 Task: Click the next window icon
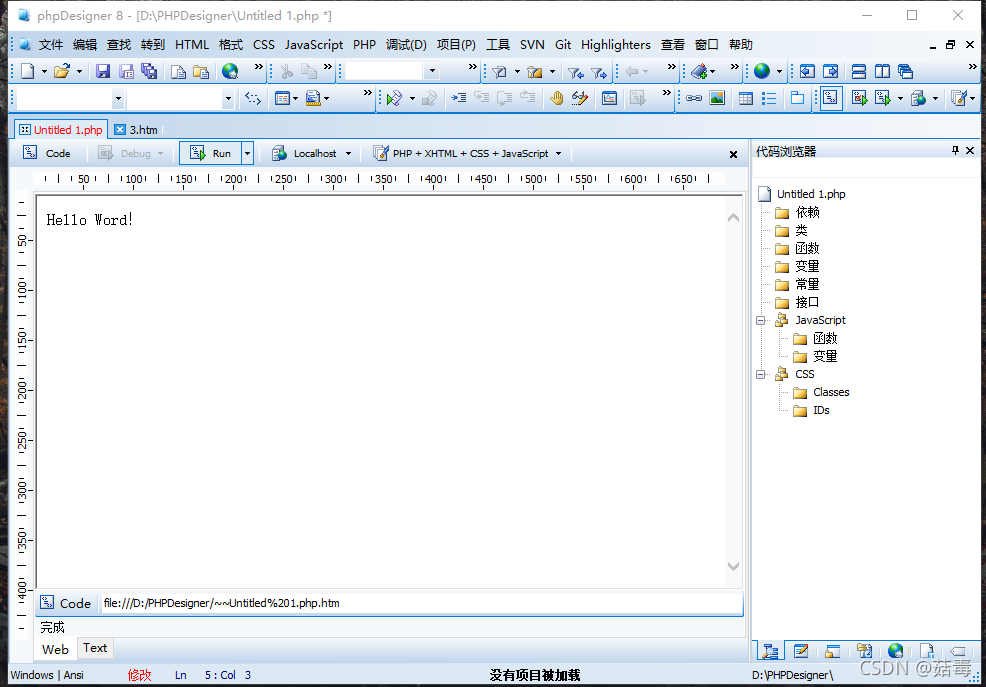click(831, 71)
